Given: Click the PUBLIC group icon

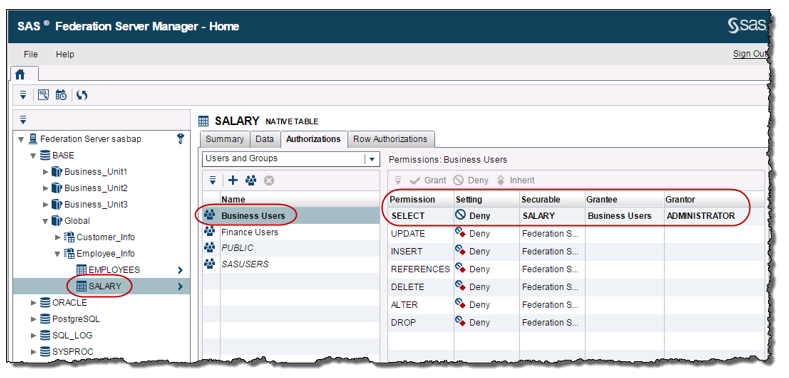Looking at the screenshot, I should point(210,248).
